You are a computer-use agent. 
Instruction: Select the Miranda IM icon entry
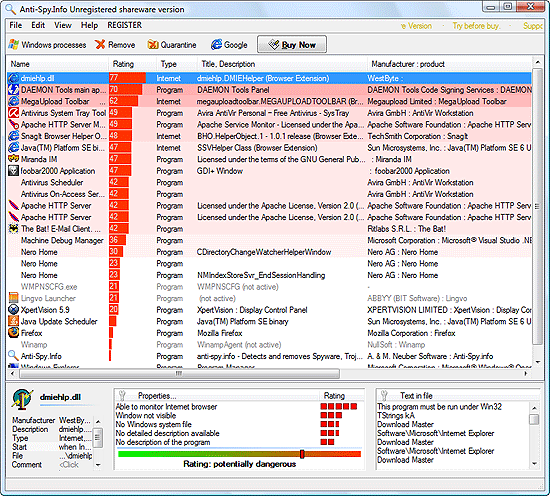coord(13,159)
